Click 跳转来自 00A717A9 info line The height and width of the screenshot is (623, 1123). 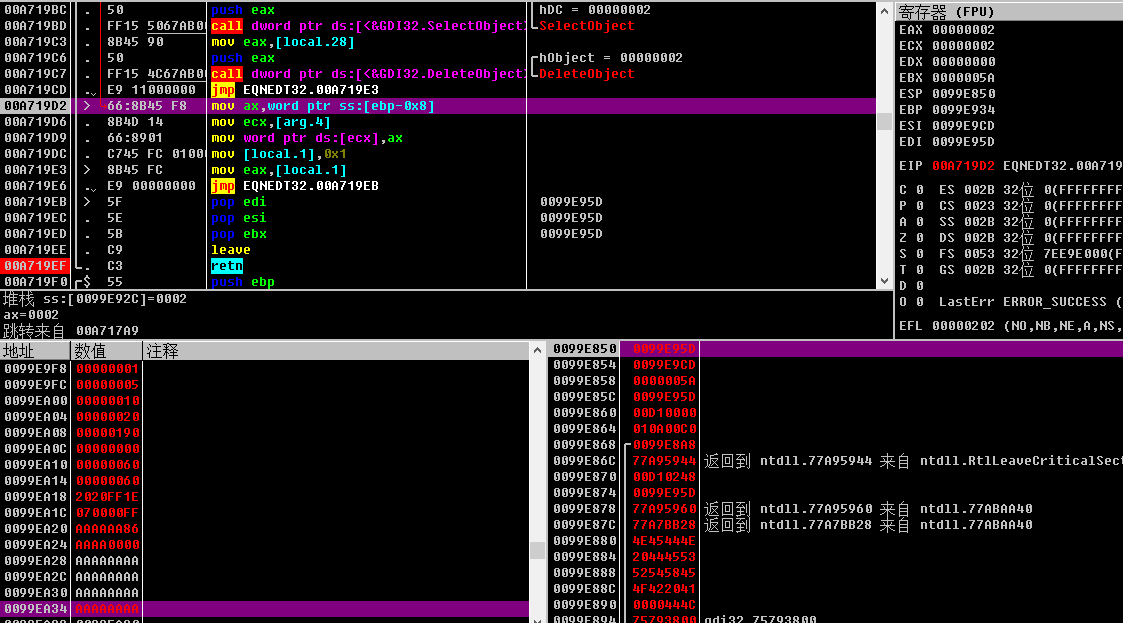click(x=70, y=331)
